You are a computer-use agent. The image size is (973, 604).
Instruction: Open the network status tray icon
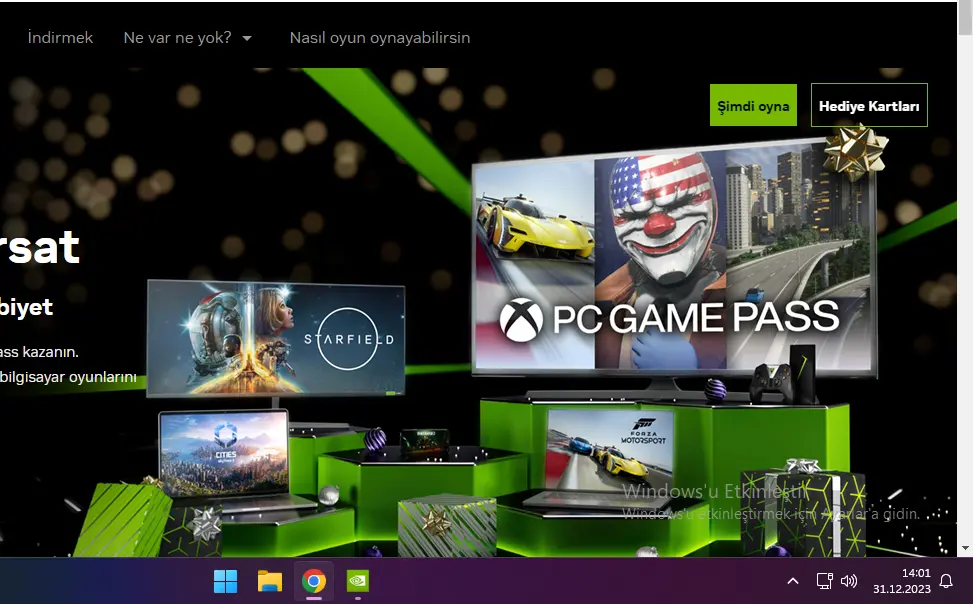824,582
